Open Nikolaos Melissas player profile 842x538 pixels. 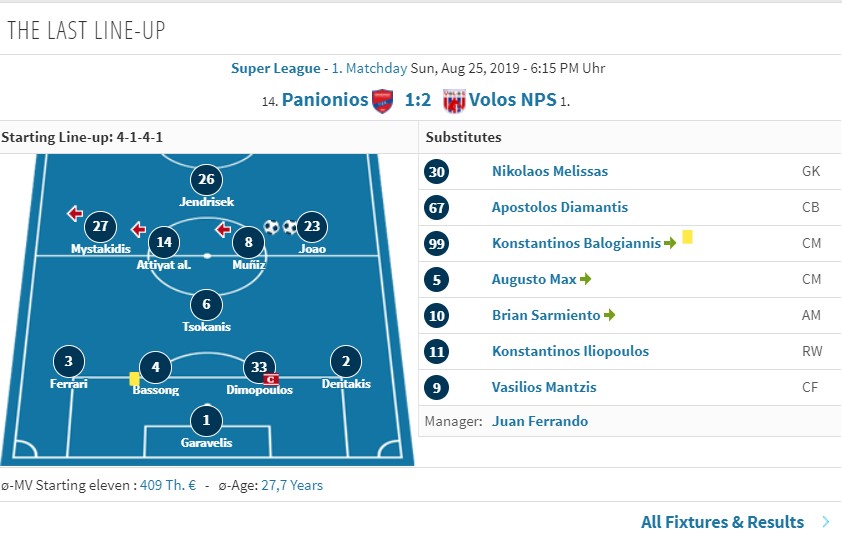point(550,171)
